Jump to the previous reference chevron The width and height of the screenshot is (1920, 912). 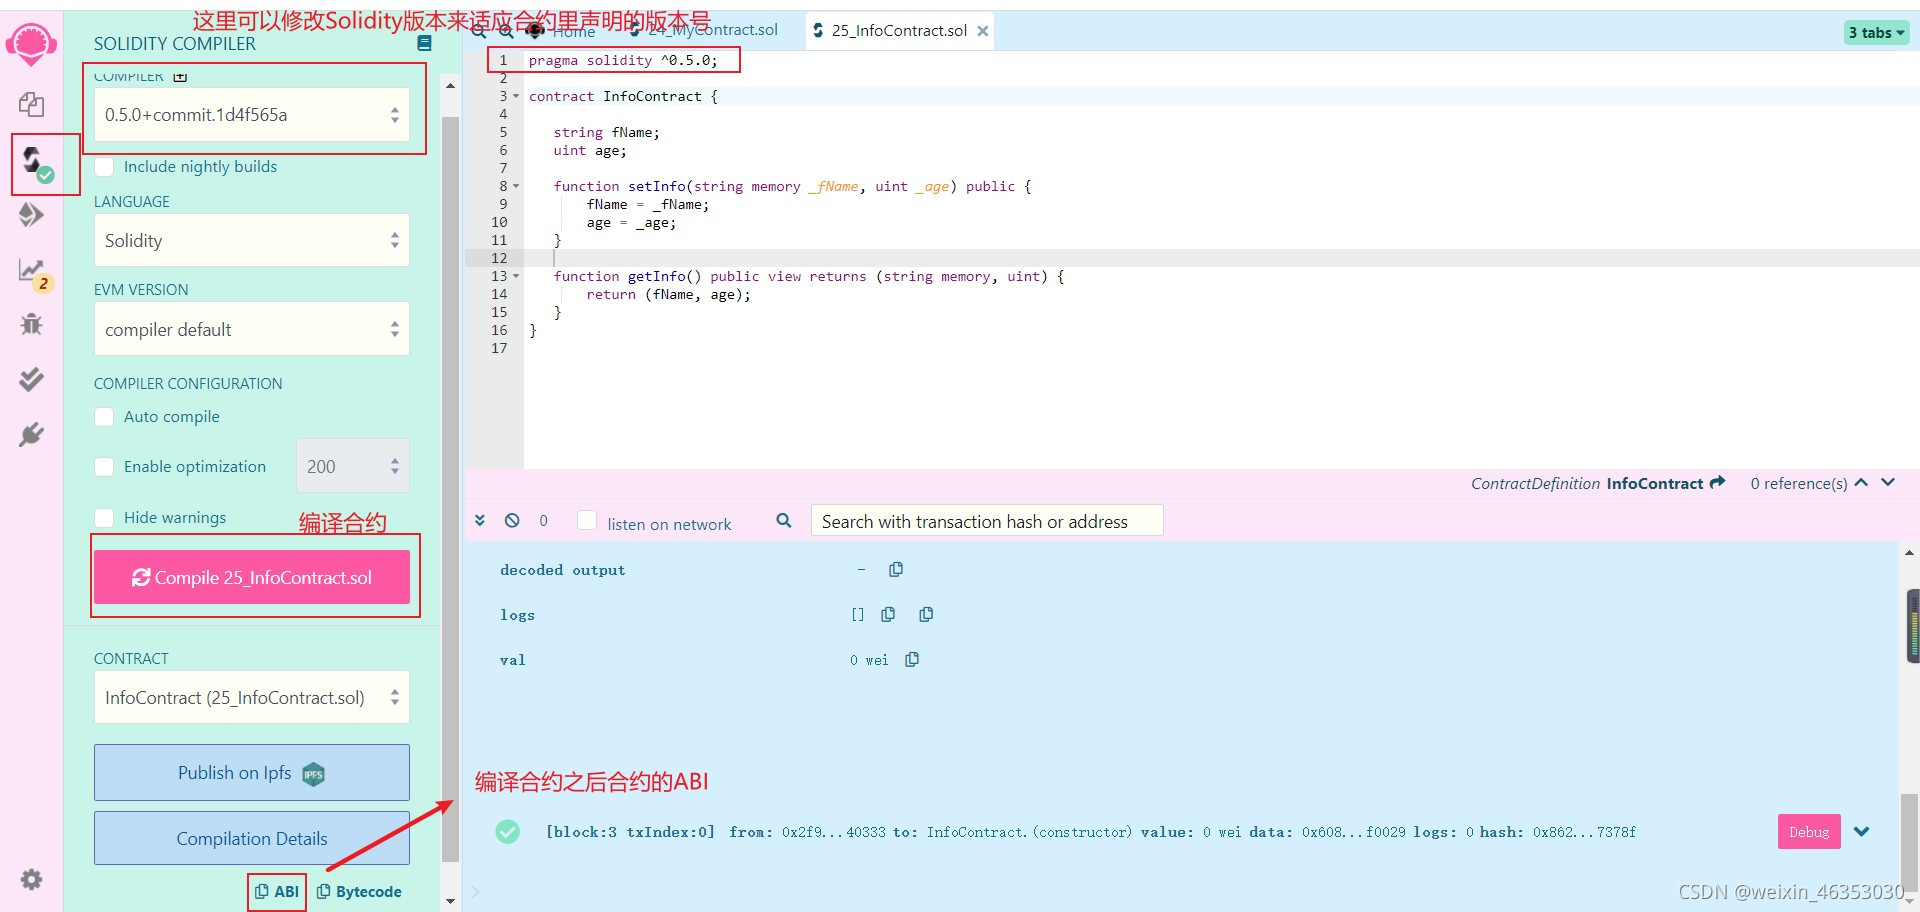(x=1861, y=482)
